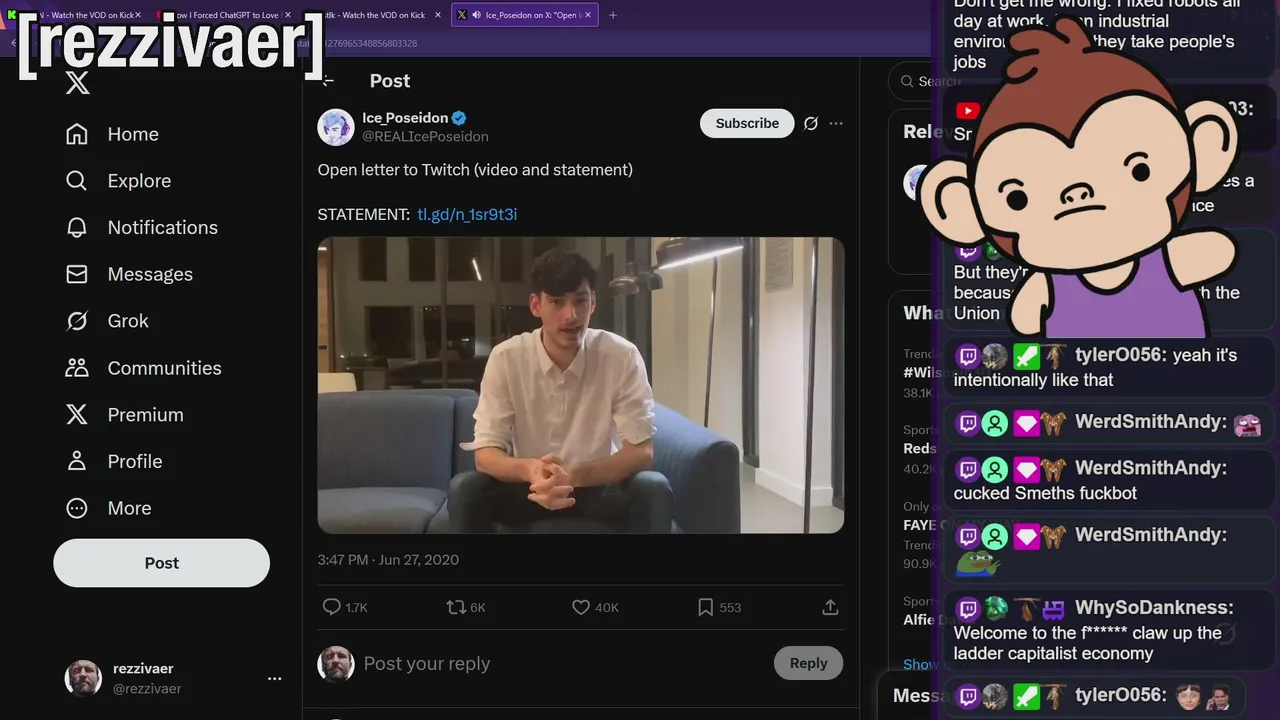Open the tl.gd statement link
Viewport: 1280px width, 720px height.
[x=467, y=214]
